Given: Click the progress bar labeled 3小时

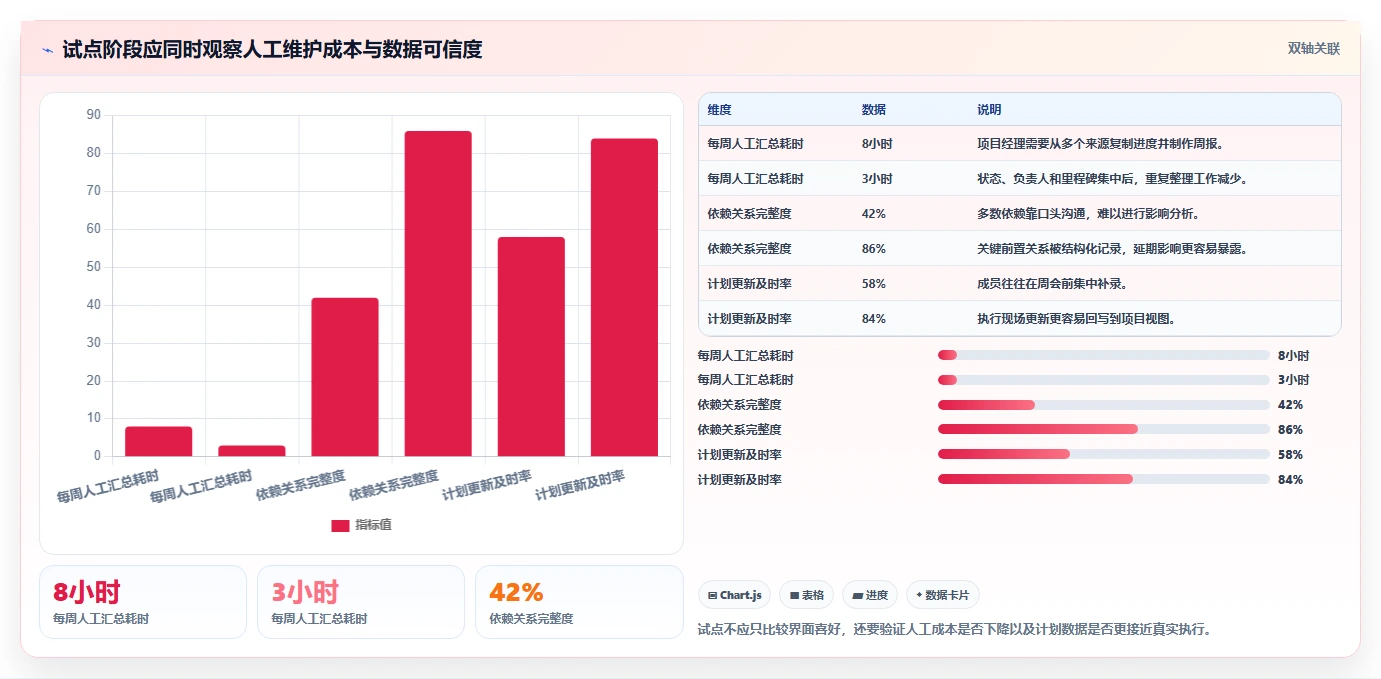Looking at the screenshot, I should 1103,380.
